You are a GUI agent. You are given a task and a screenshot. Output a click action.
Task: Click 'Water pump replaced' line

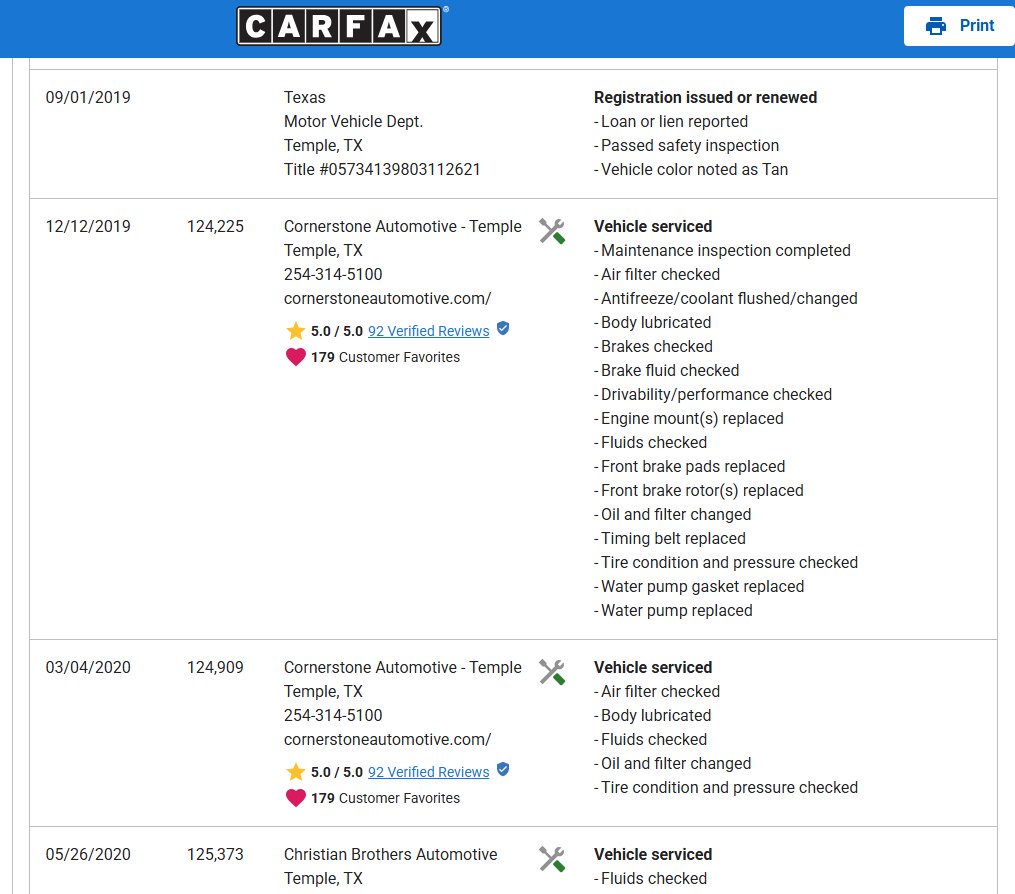coord(673,610)
